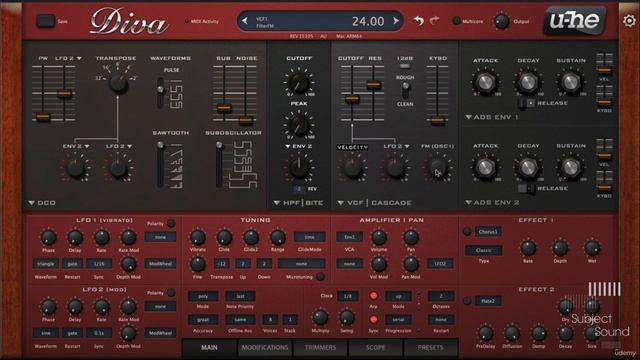Click ADS Env 1 Sustain knob

pos(570,82)
